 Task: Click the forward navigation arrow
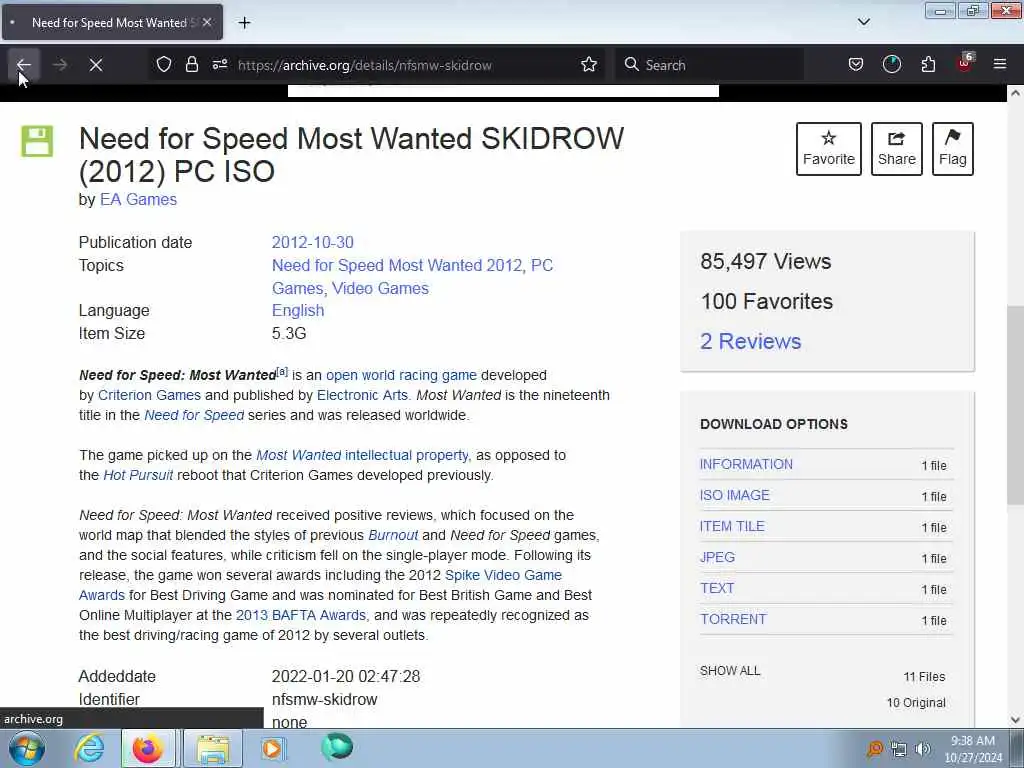59,65
